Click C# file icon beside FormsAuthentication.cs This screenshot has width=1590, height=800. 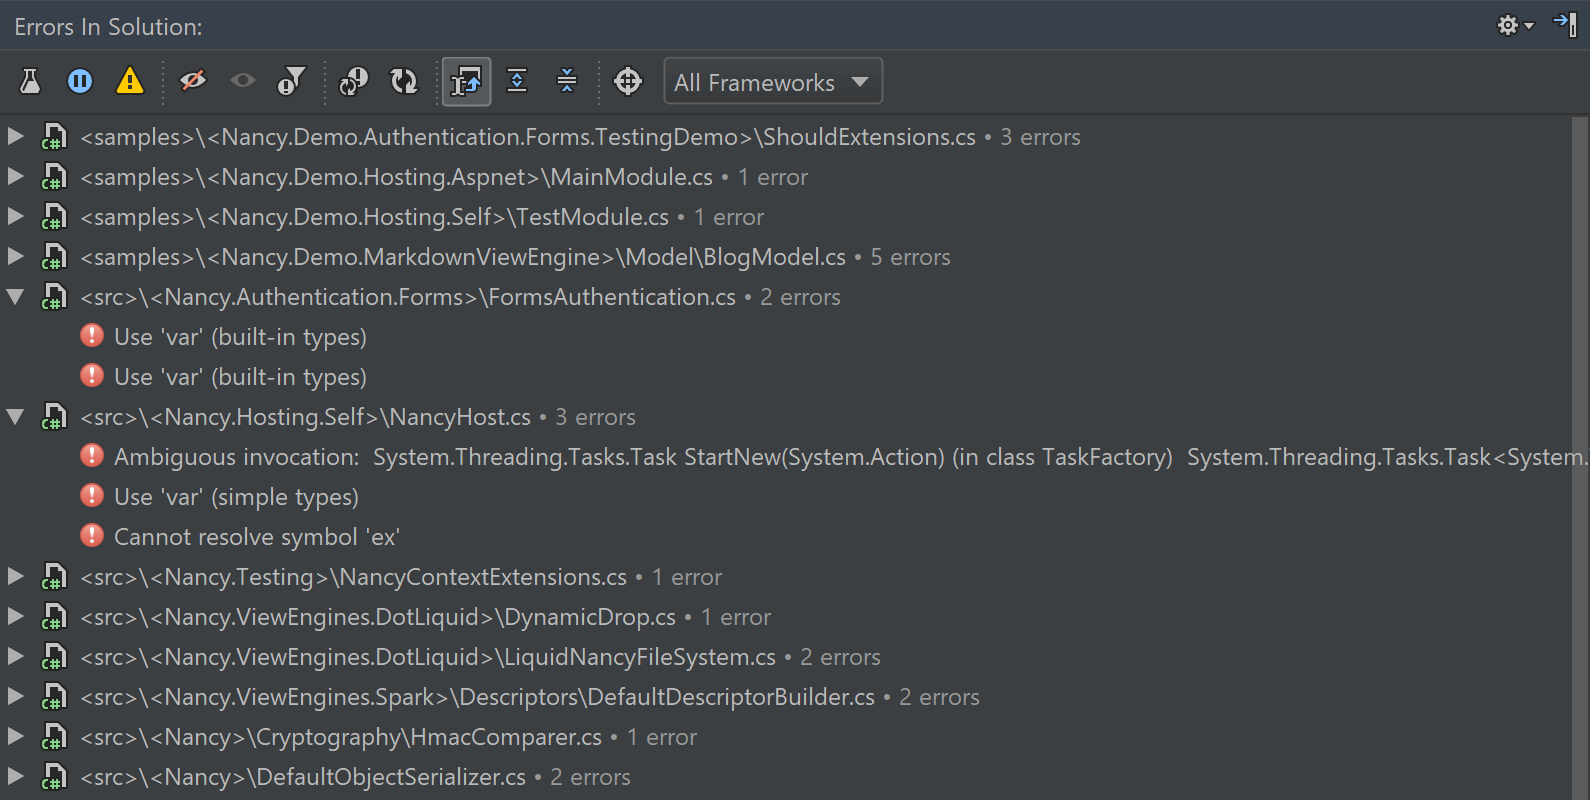(x=53, y=297)
